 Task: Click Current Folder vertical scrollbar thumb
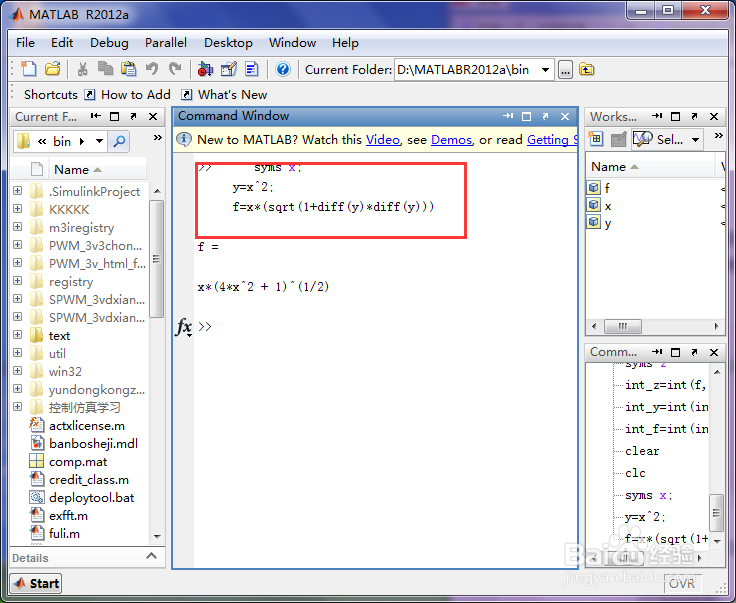[x=157, y=259]
